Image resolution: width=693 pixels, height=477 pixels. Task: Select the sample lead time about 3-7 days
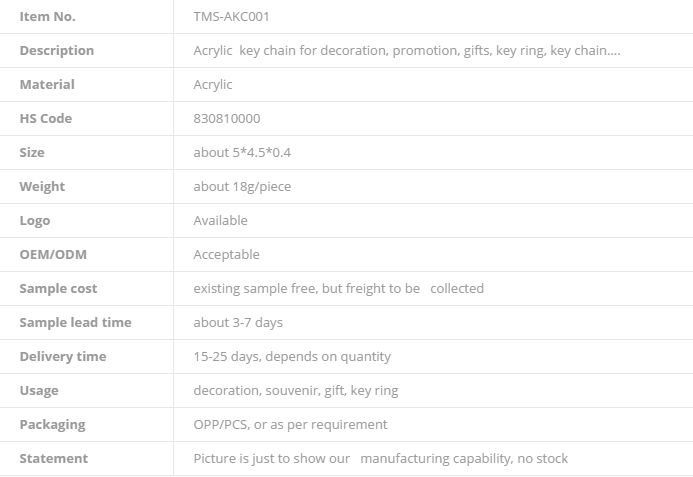(238, 323)
